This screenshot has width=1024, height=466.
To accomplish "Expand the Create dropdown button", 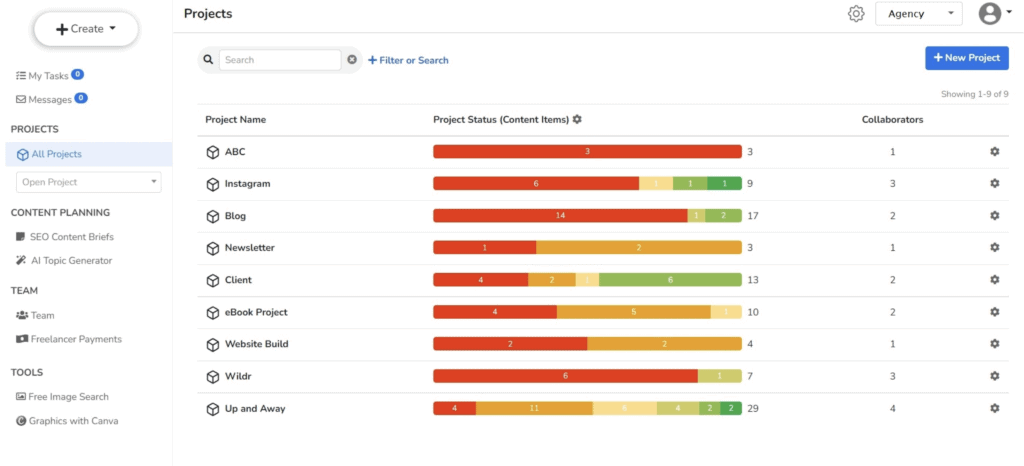I will (x=86, y=29).
